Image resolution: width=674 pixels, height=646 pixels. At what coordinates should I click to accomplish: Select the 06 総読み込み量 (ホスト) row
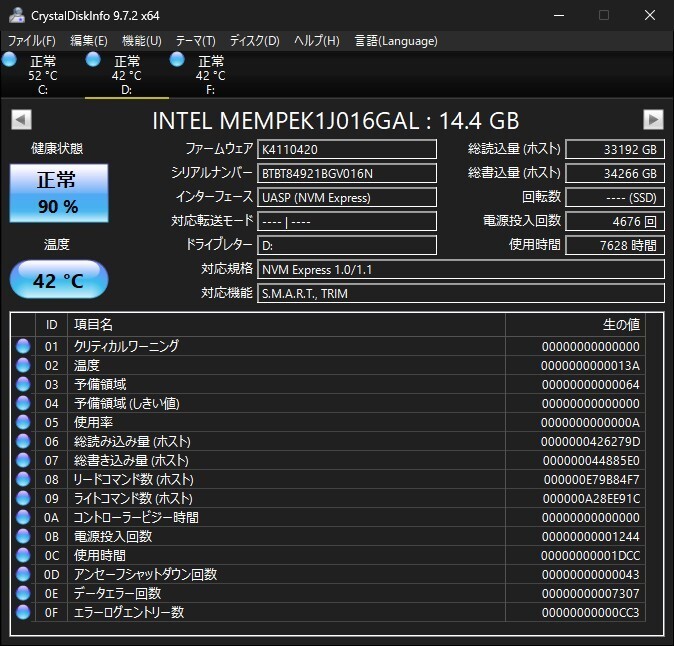tap(330, 441)
